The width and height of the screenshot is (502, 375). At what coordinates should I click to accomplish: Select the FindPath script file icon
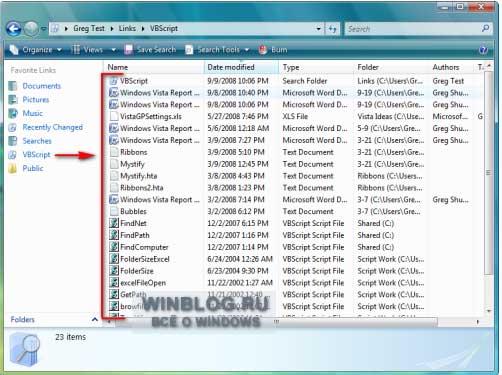pyautogui.click(x=114, y=235)
